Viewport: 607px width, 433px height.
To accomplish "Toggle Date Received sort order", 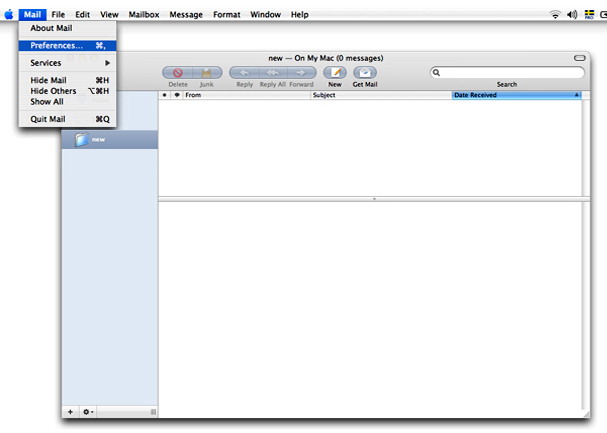I will pyautogui.click(x=516, y=95).
